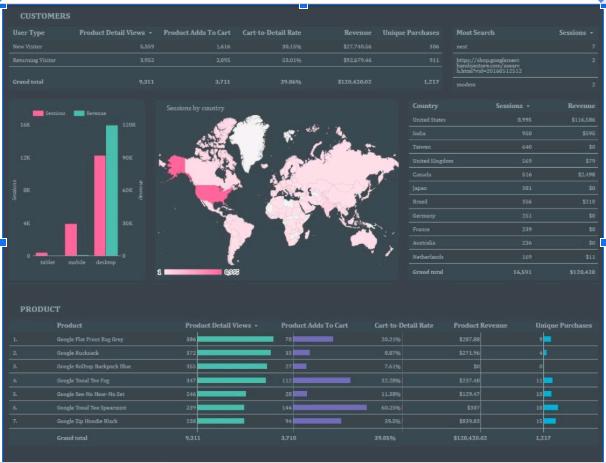606x463 pixels.
Task: Open sort arrow on Country table Sessions
Action: tap(528, 106)
